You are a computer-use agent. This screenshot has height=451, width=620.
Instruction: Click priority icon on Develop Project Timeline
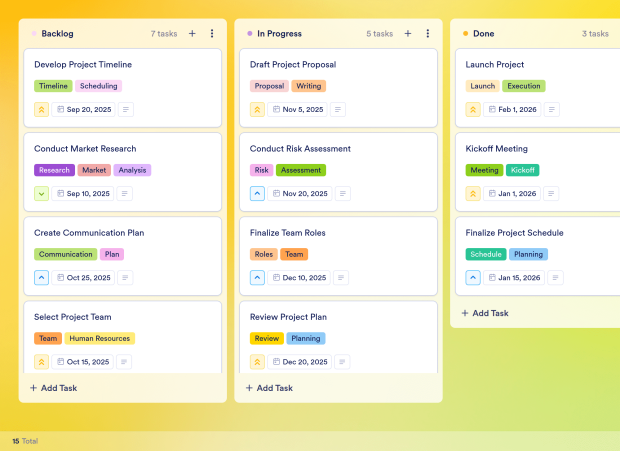coord(42,109)
